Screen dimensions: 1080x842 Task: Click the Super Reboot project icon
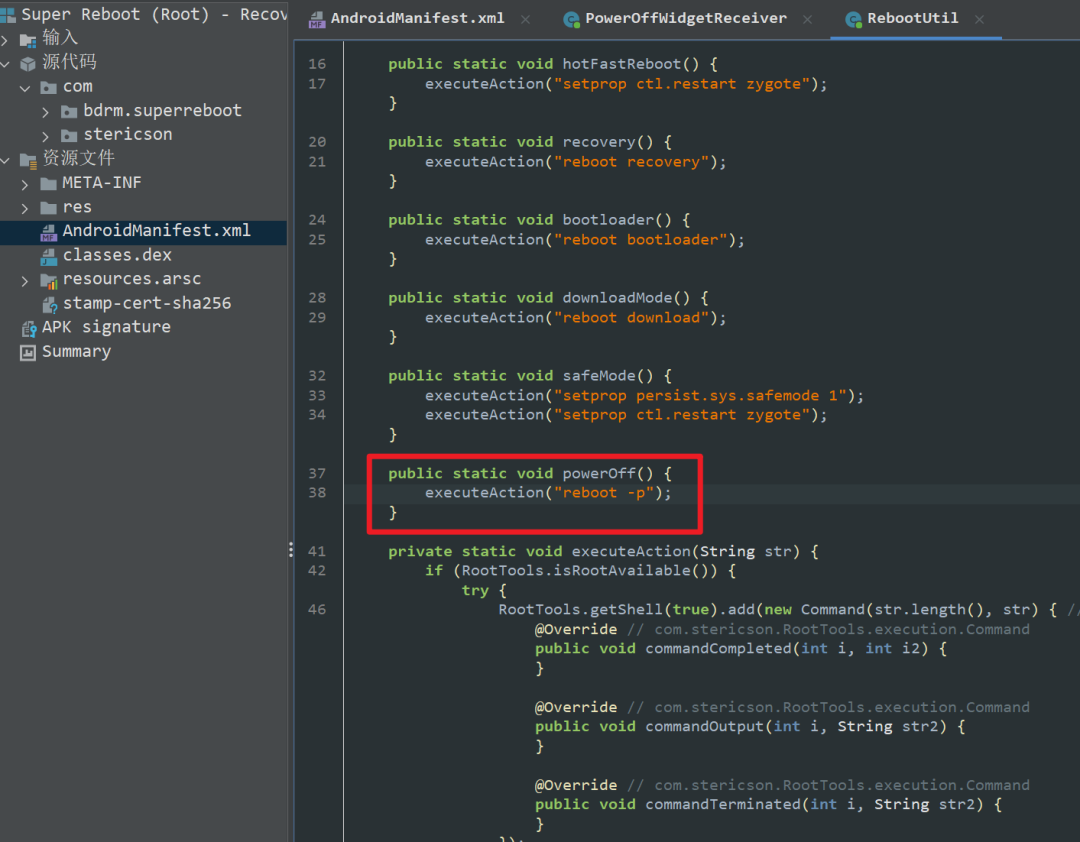pos(8,15)
